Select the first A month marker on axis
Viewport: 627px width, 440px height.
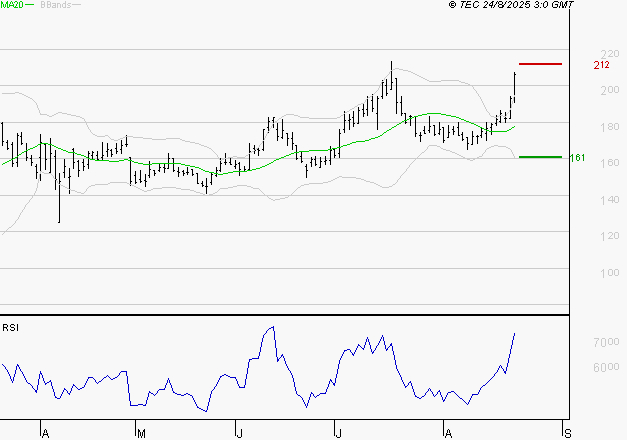pos(45,433)
